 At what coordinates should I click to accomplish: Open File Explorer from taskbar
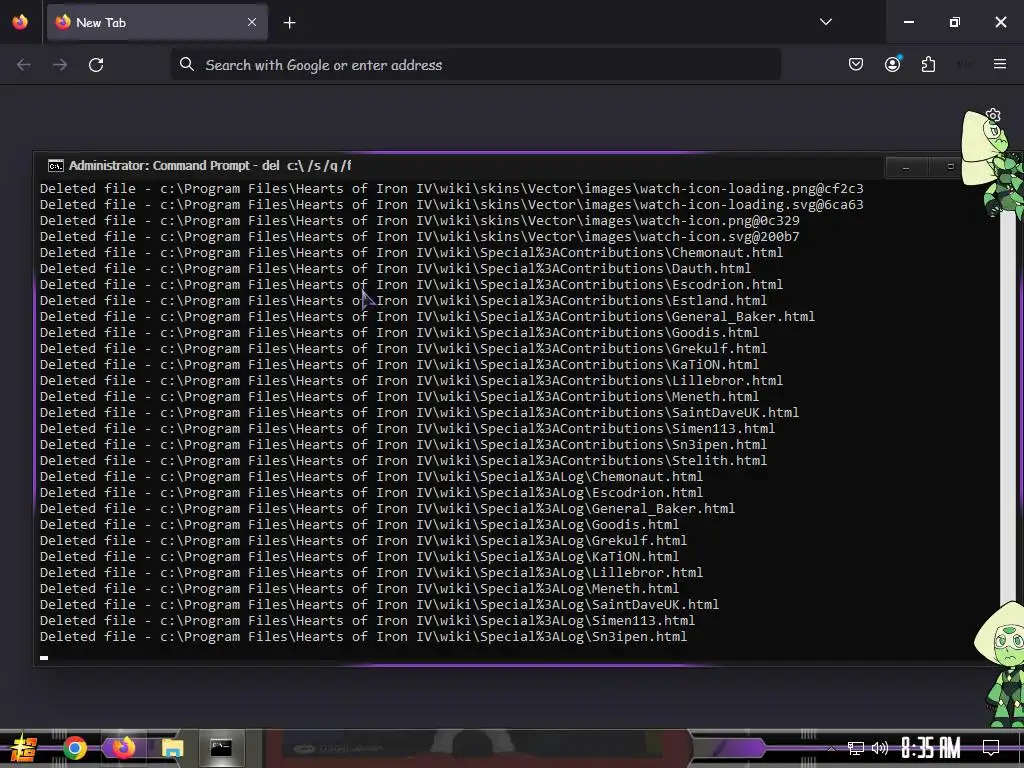[x=172, y=748]
